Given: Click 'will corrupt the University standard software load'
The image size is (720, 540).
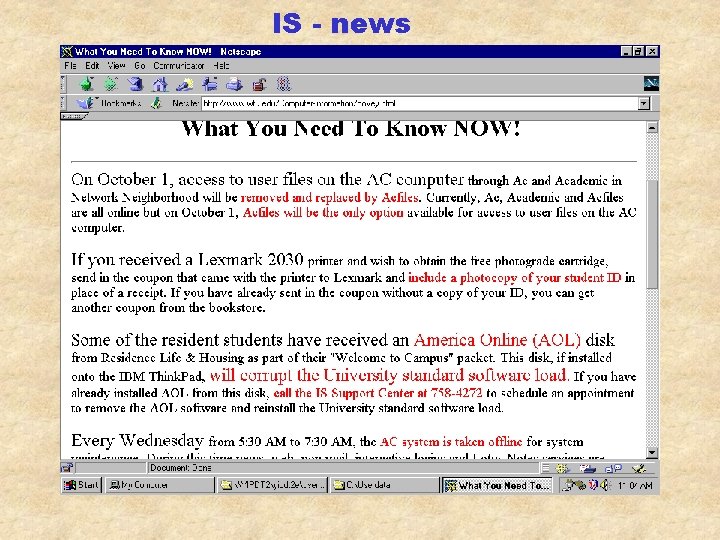Looking at the screenshot, I should coord(389,376).
